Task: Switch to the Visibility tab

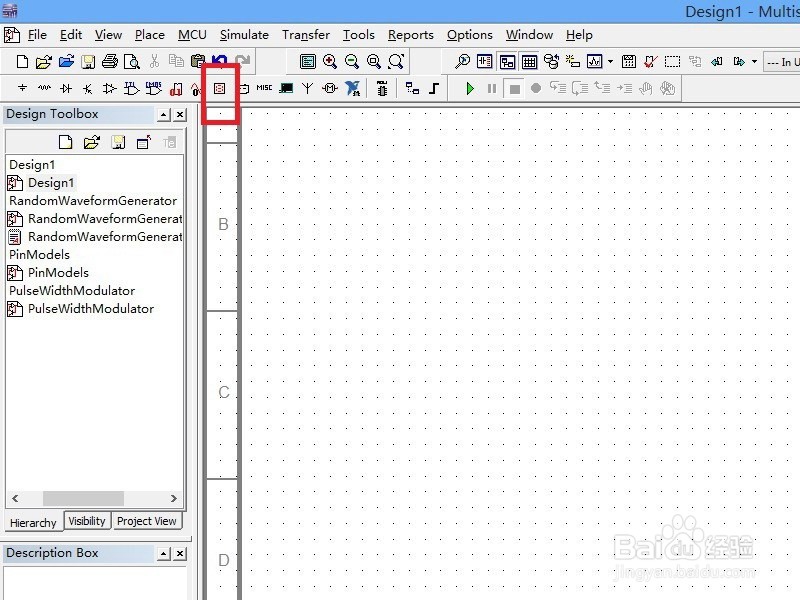Action: click(87, 521)
